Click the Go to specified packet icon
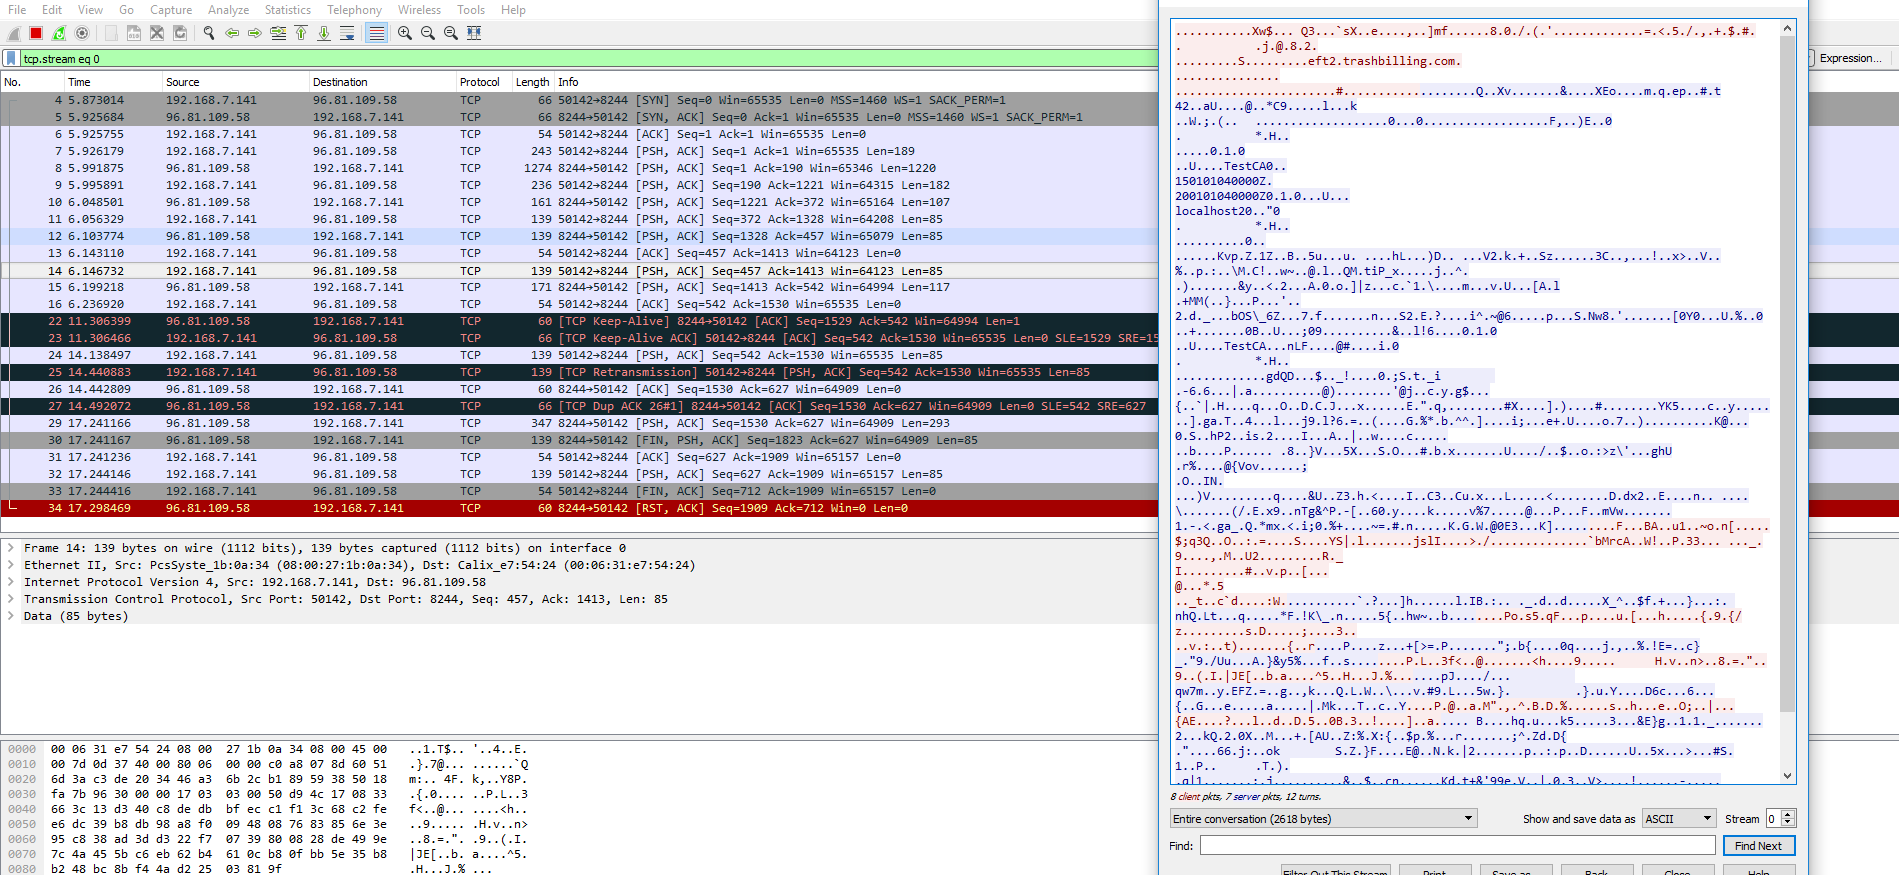Screen dimensions: 1899x875 tap(278, 33)
